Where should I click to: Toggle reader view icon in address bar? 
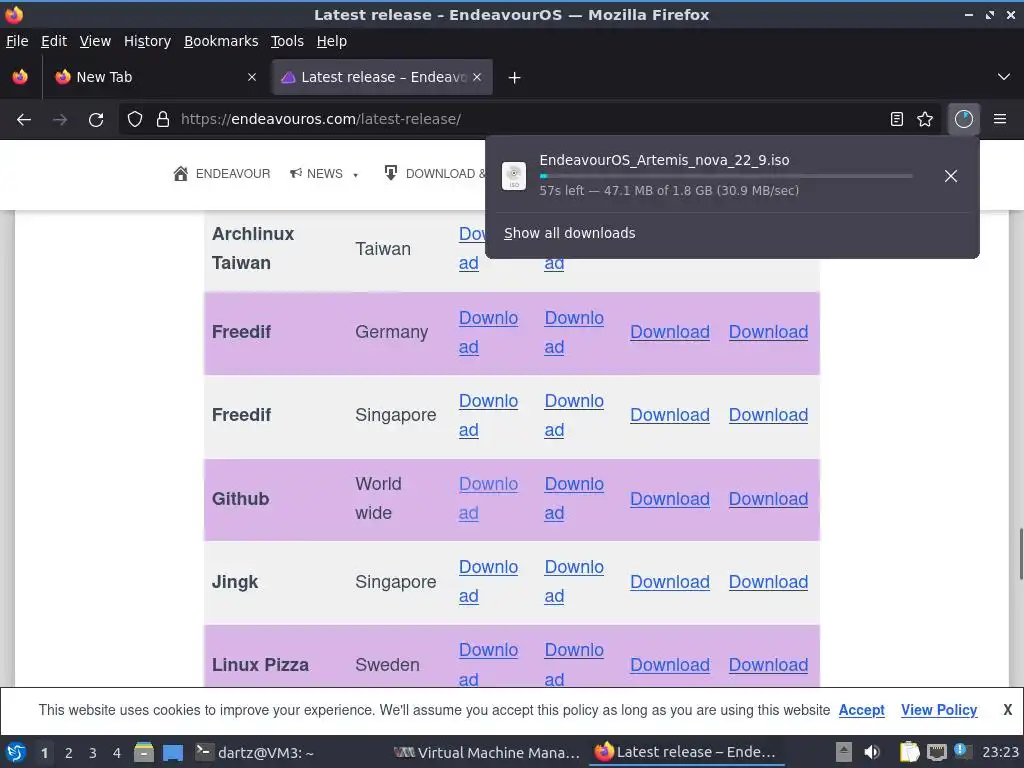pos(897,119)
